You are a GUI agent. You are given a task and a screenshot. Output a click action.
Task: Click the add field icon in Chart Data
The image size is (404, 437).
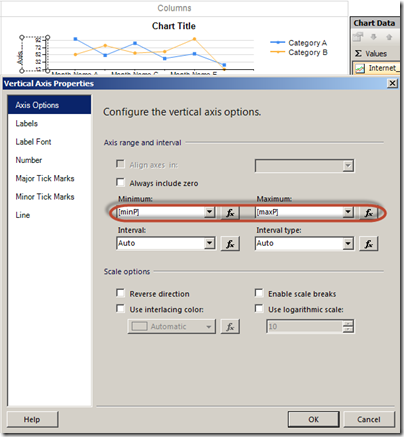coord(358,37)
